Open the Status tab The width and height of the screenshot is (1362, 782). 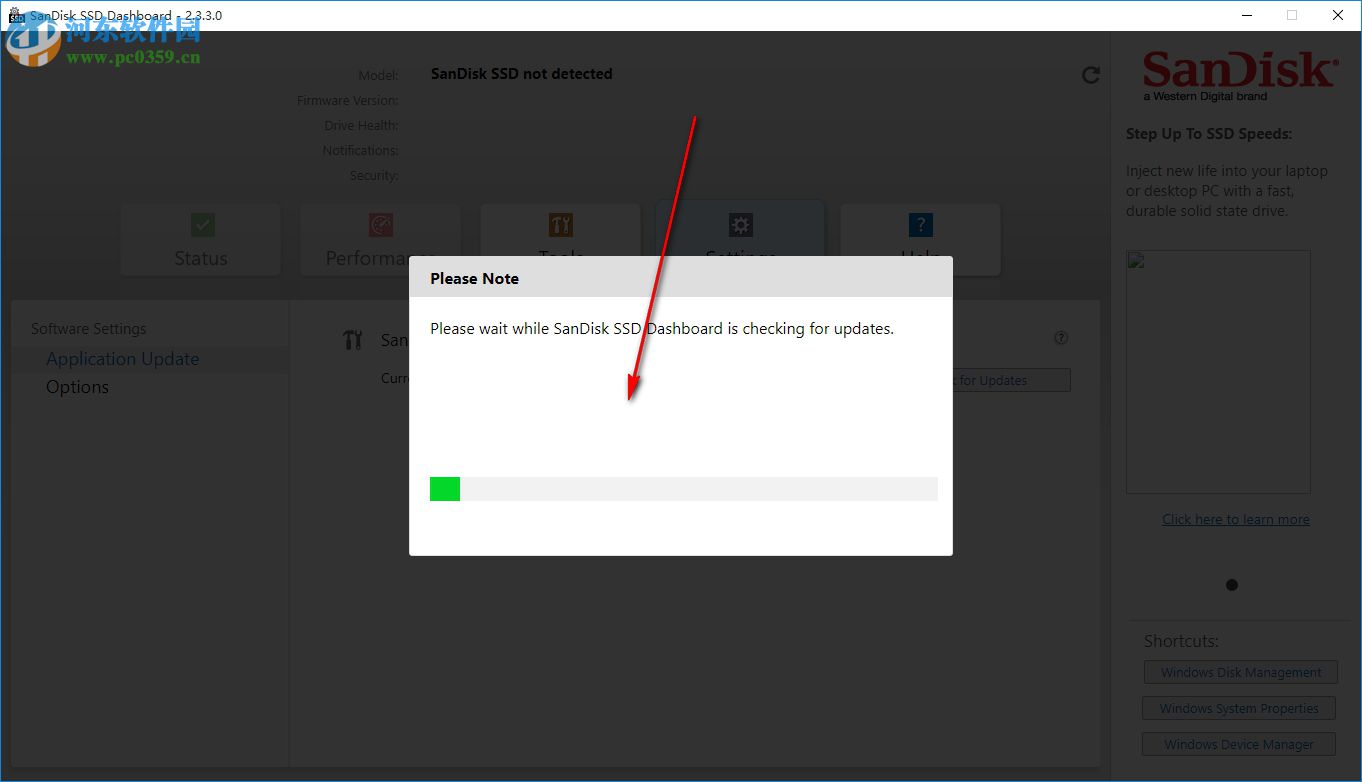tap(201, 240)
